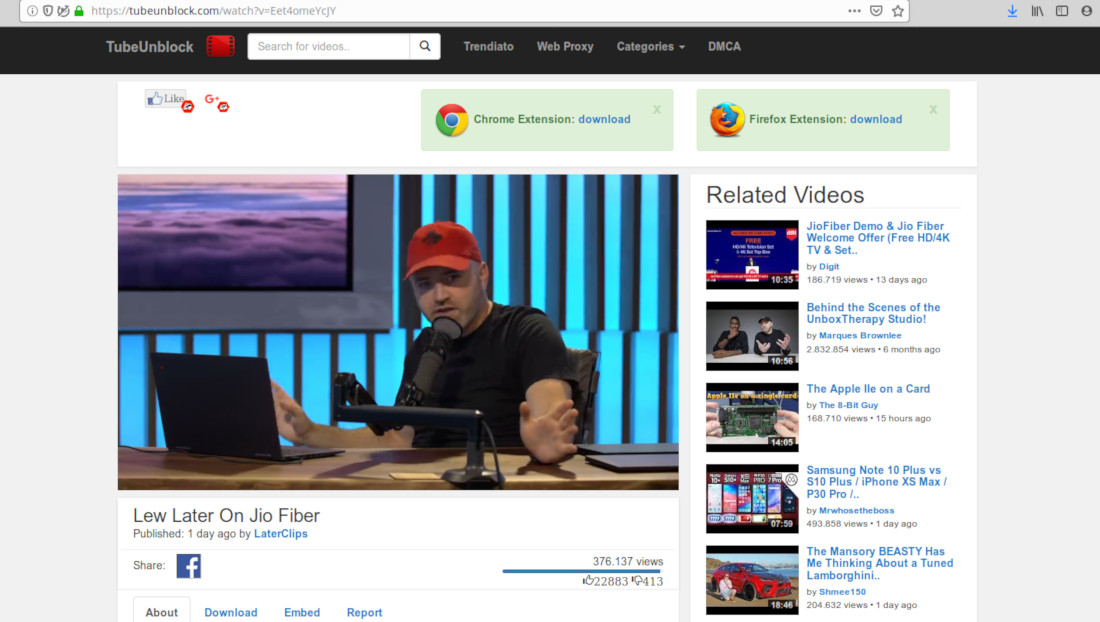
Task: Toggle the Firefox sidebar icon
Action: coord(1062,11)
